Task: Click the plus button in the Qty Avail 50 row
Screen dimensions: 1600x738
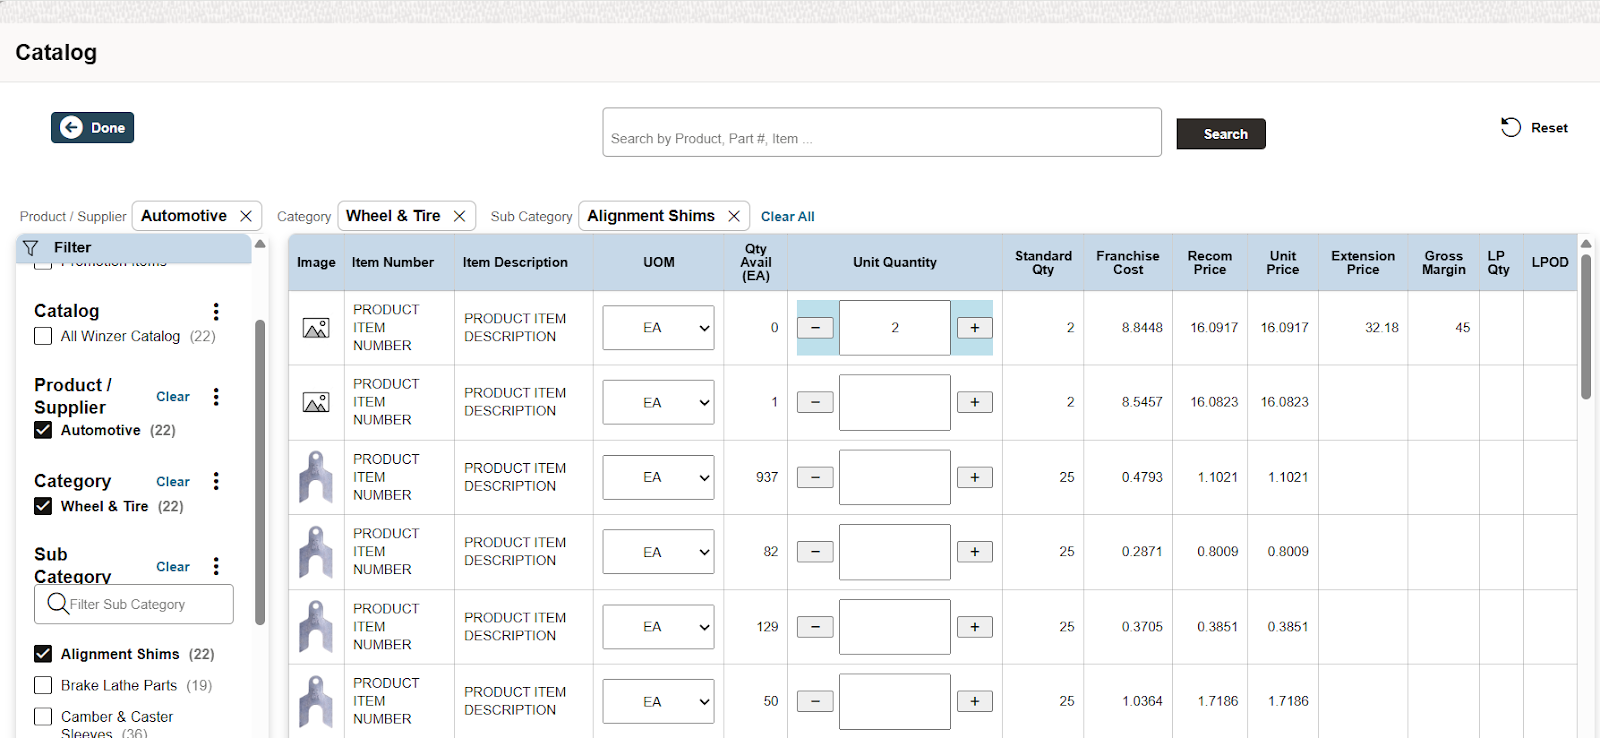Action: 975,702
